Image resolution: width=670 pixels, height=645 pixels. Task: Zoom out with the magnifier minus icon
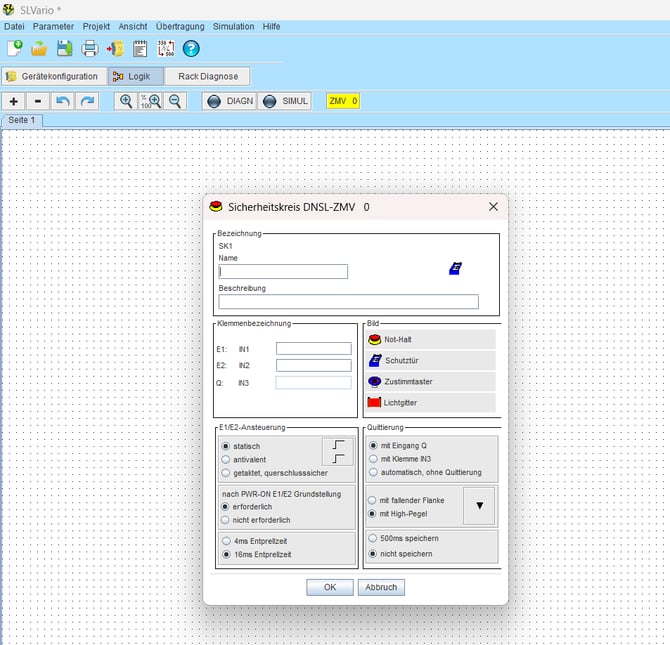click(x=175, y=101)
